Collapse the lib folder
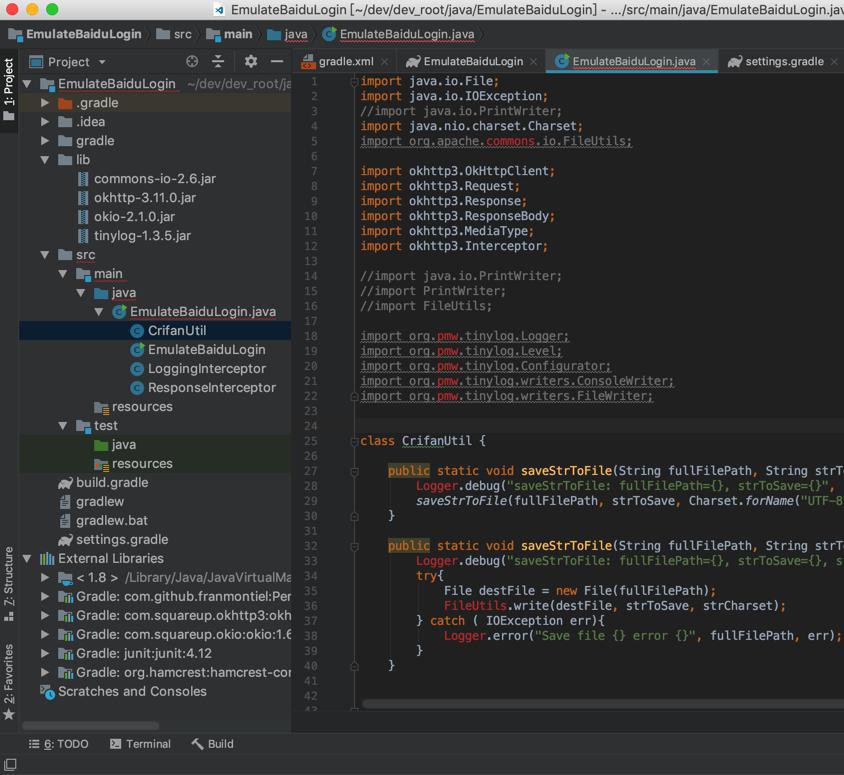 point(45,160)
